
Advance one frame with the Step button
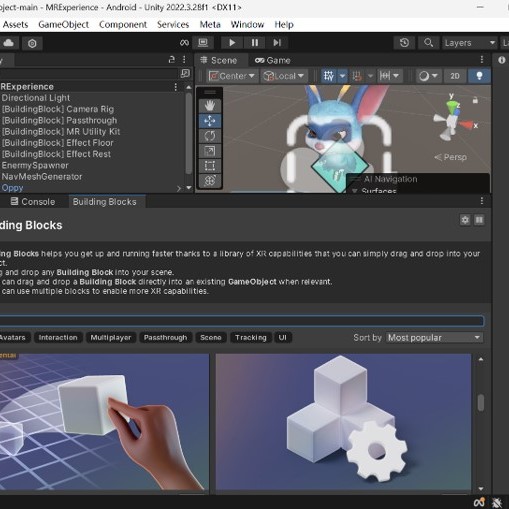277,43
